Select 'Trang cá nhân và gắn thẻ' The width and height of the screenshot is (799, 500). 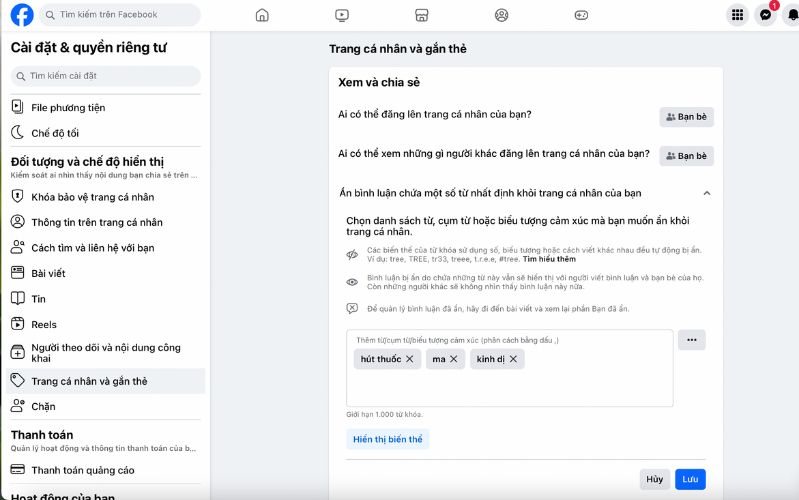pos(105,381)
